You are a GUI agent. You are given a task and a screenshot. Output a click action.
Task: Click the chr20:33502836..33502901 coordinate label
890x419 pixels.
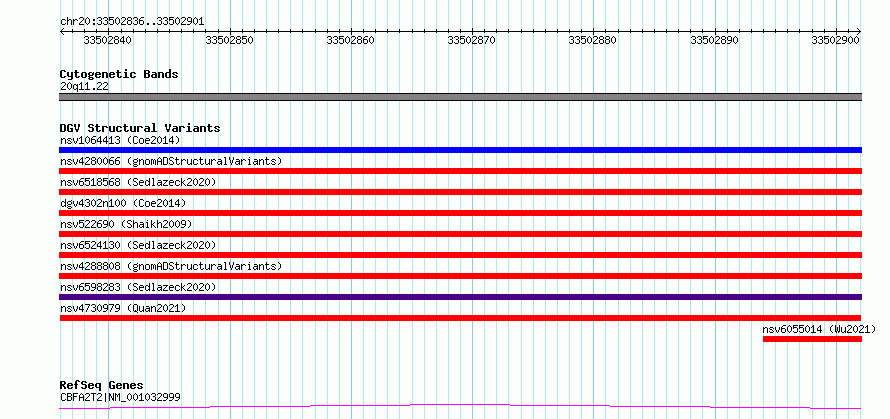click(x=132, y=22)
